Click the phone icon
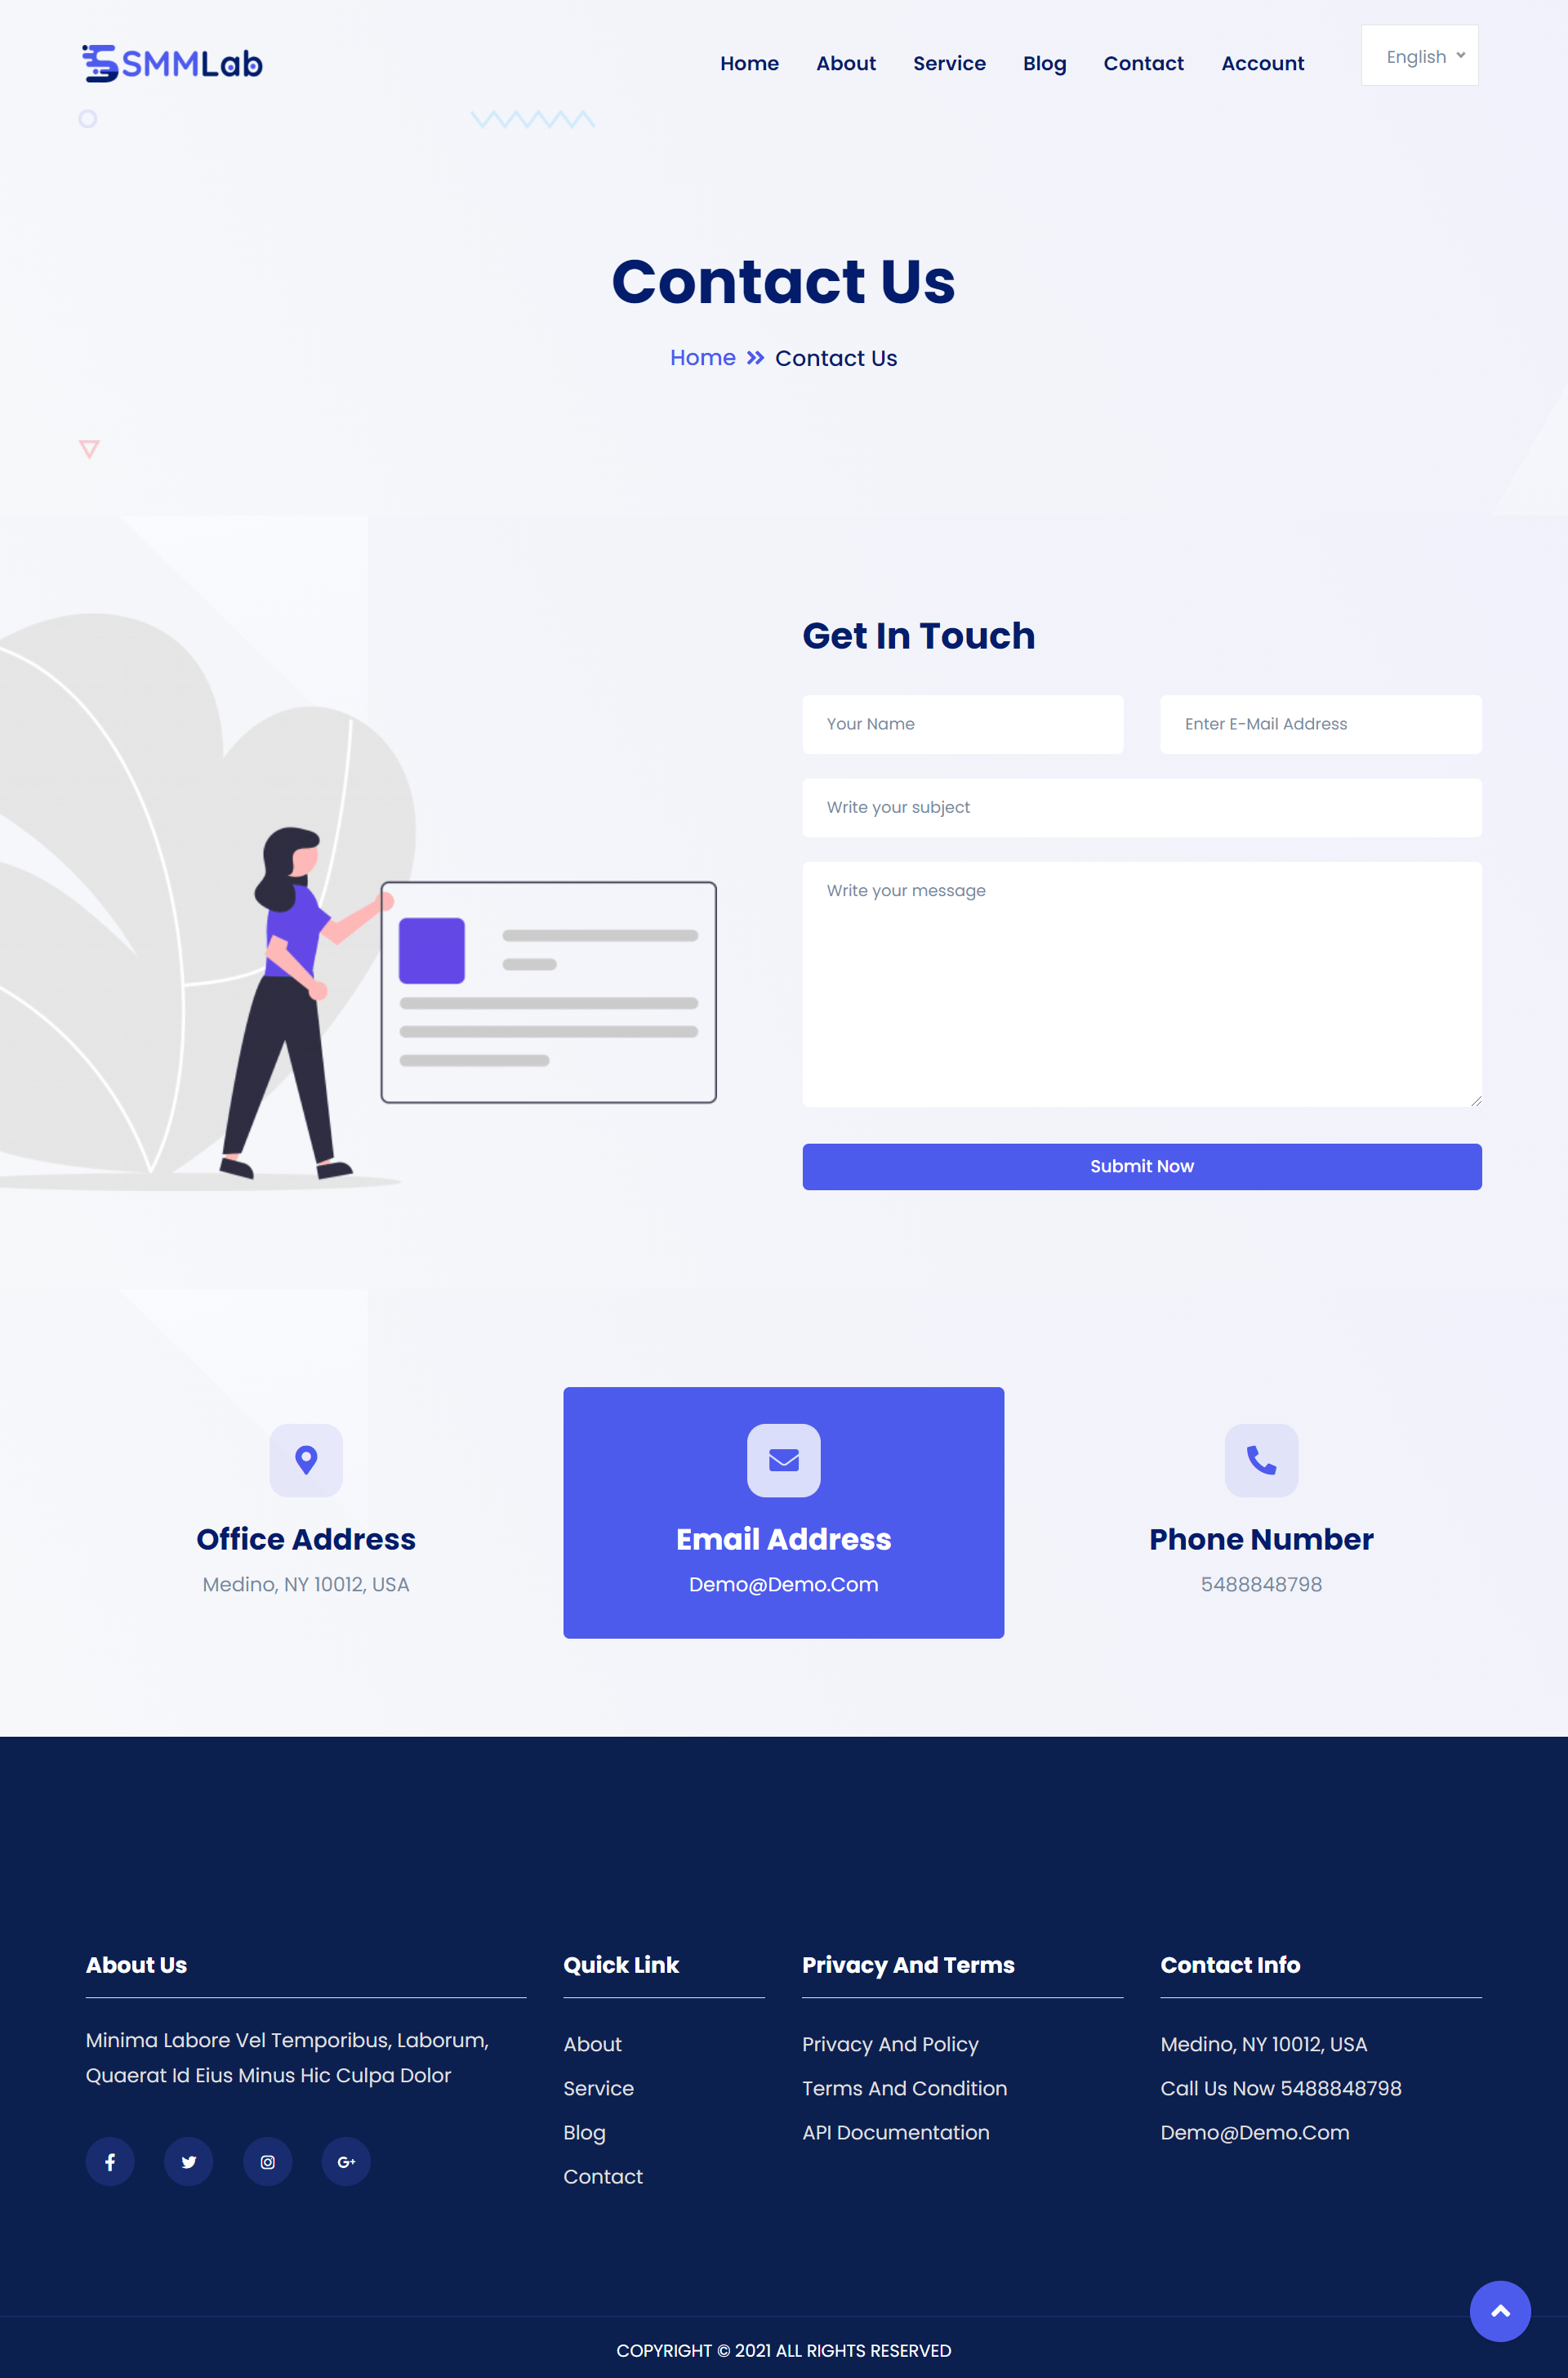The height and width of the screenshot is (2378, 1568). tap(1260, 1459)
